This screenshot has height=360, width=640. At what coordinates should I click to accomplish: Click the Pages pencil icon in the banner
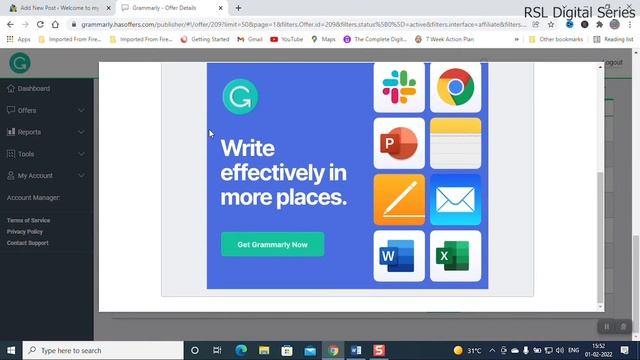pyautogui.click(x=399, y=200)
